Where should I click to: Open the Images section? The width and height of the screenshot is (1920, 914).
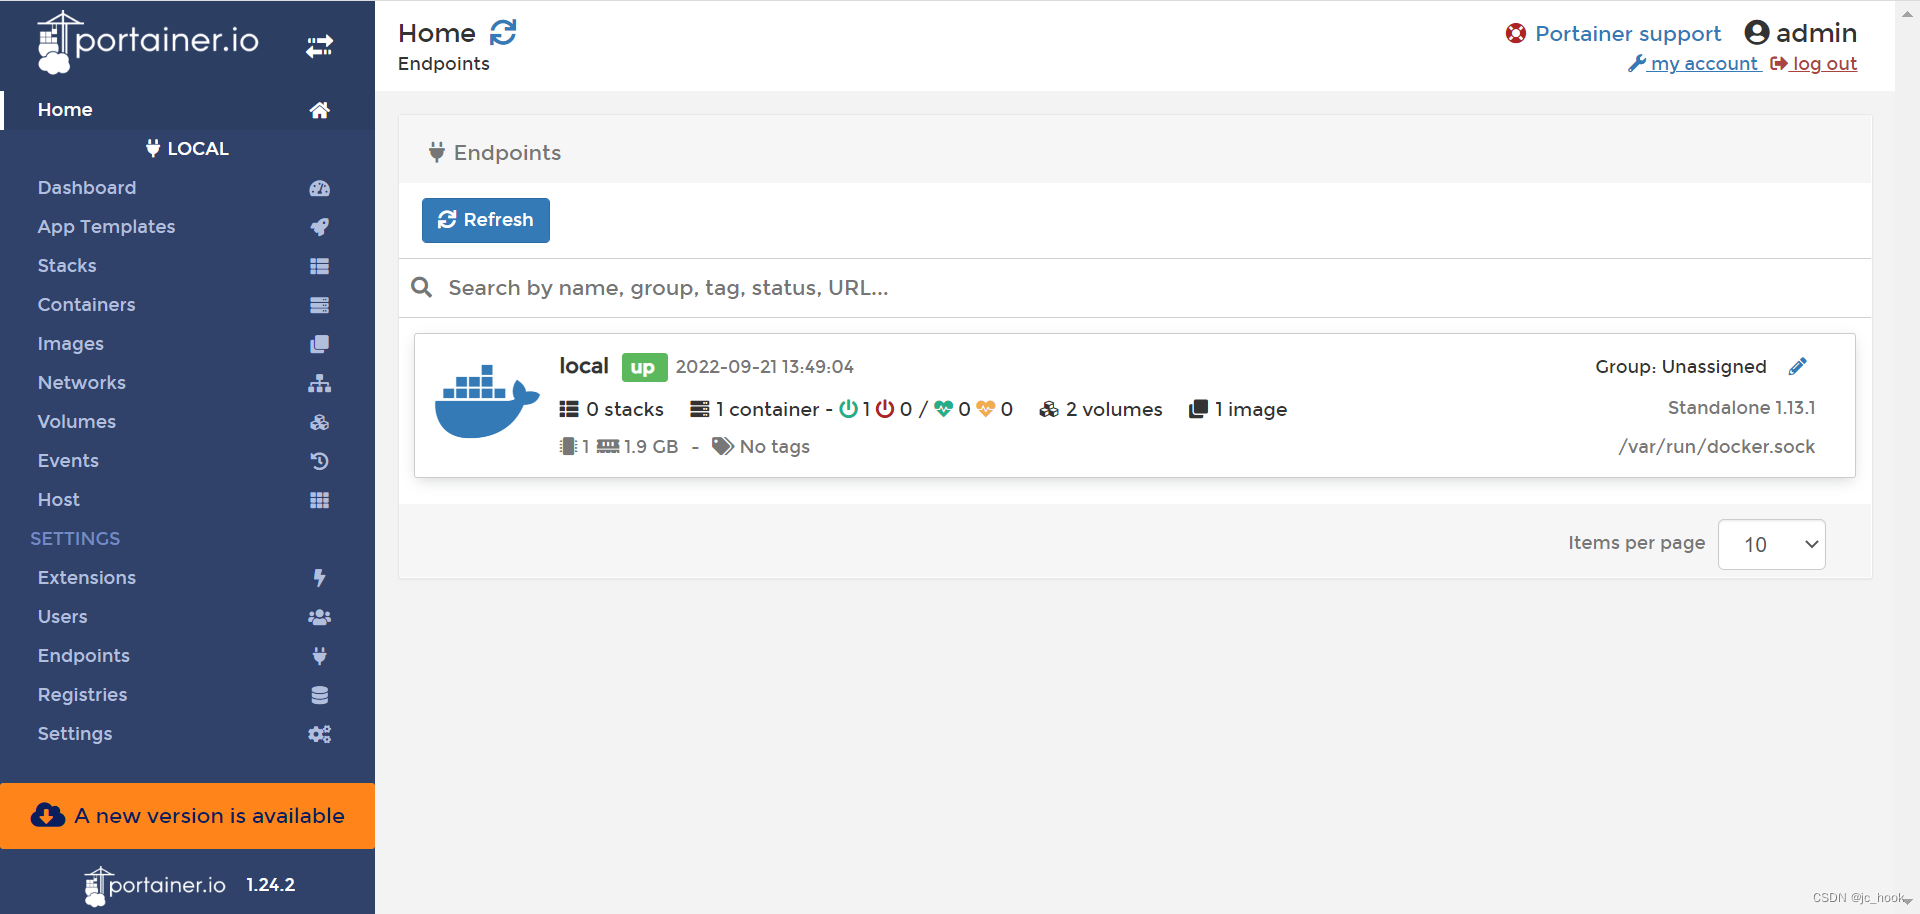coord(70,344)
